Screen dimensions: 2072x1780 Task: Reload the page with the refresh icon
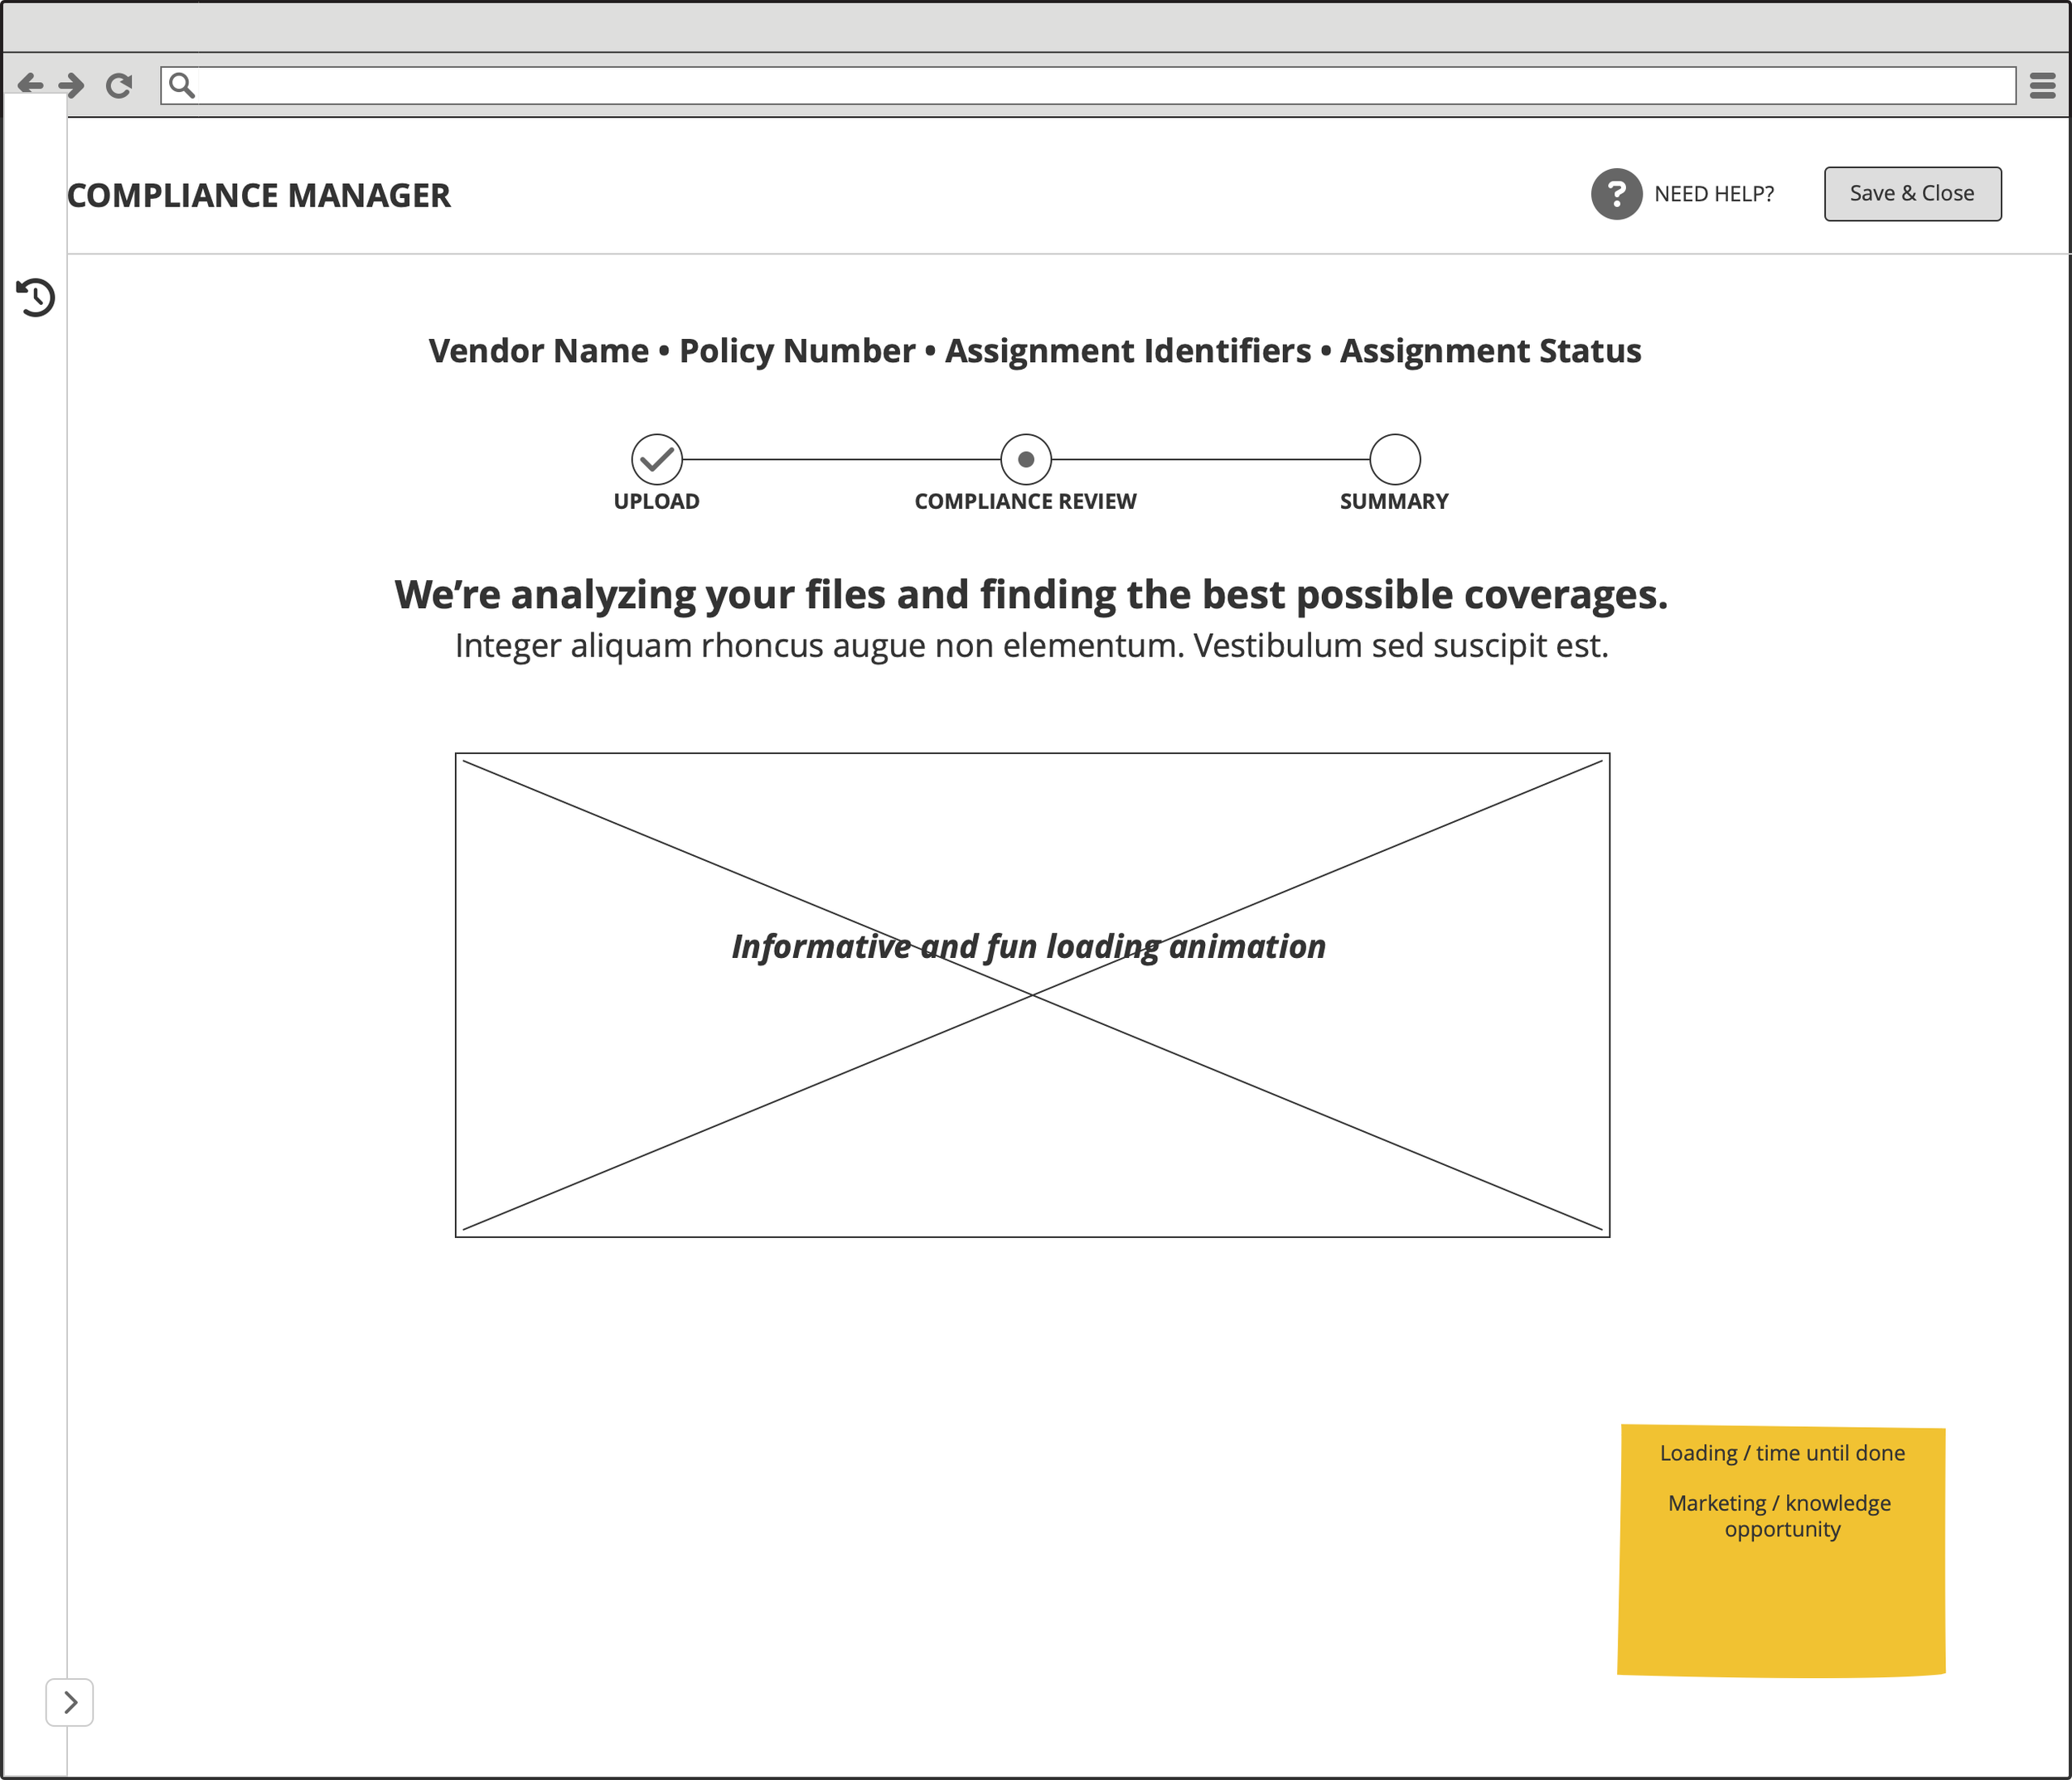point(119,86)
